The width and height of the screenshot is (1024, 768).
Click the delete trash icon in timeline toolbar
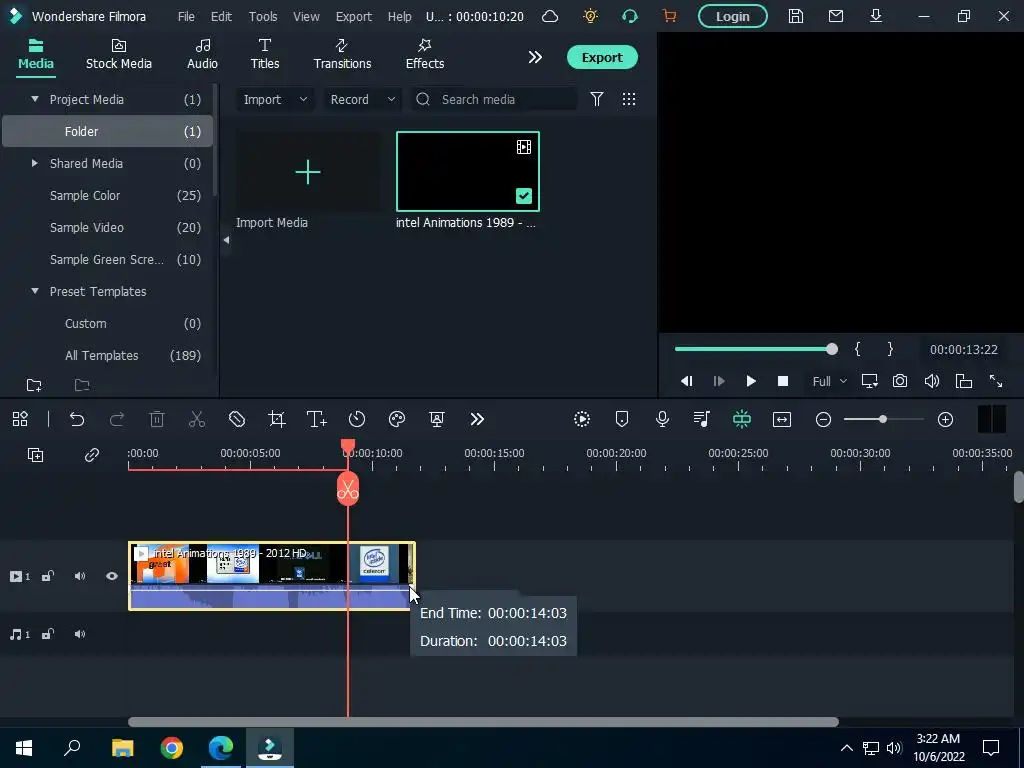pyautogui.click(x=157, y=419)
